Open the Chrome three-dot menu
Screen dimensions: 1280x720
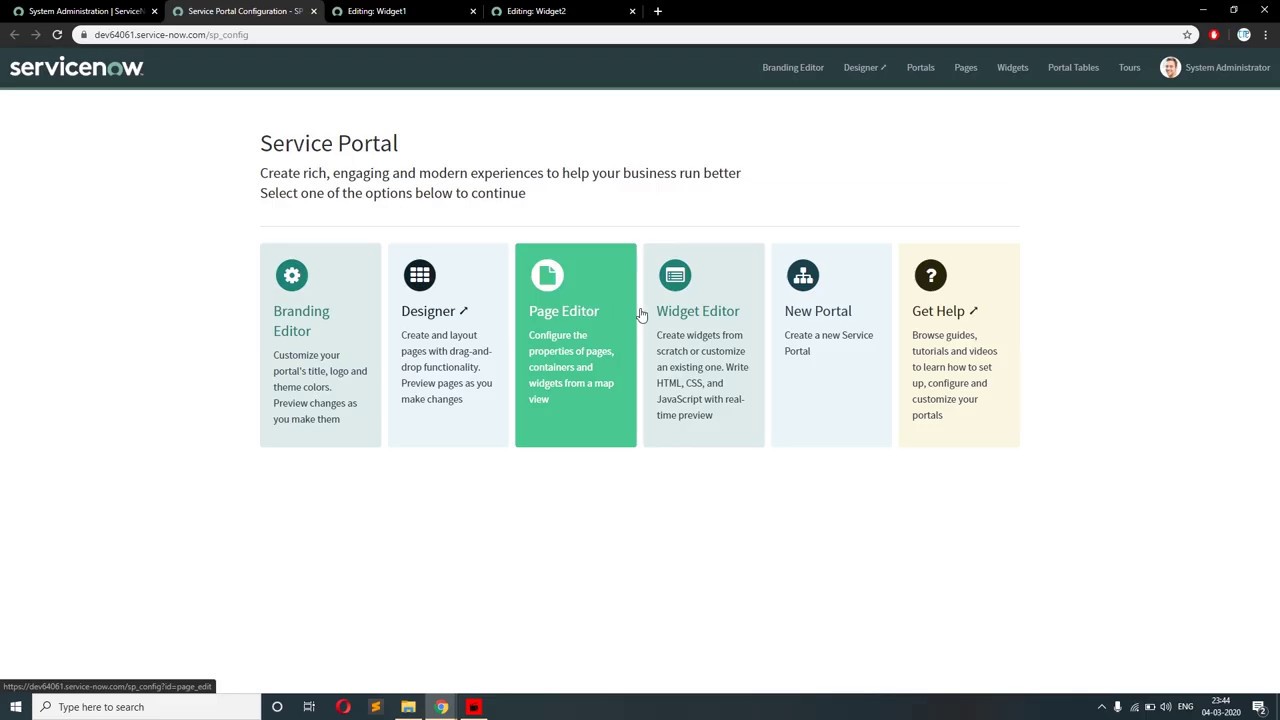(1267, 35)
